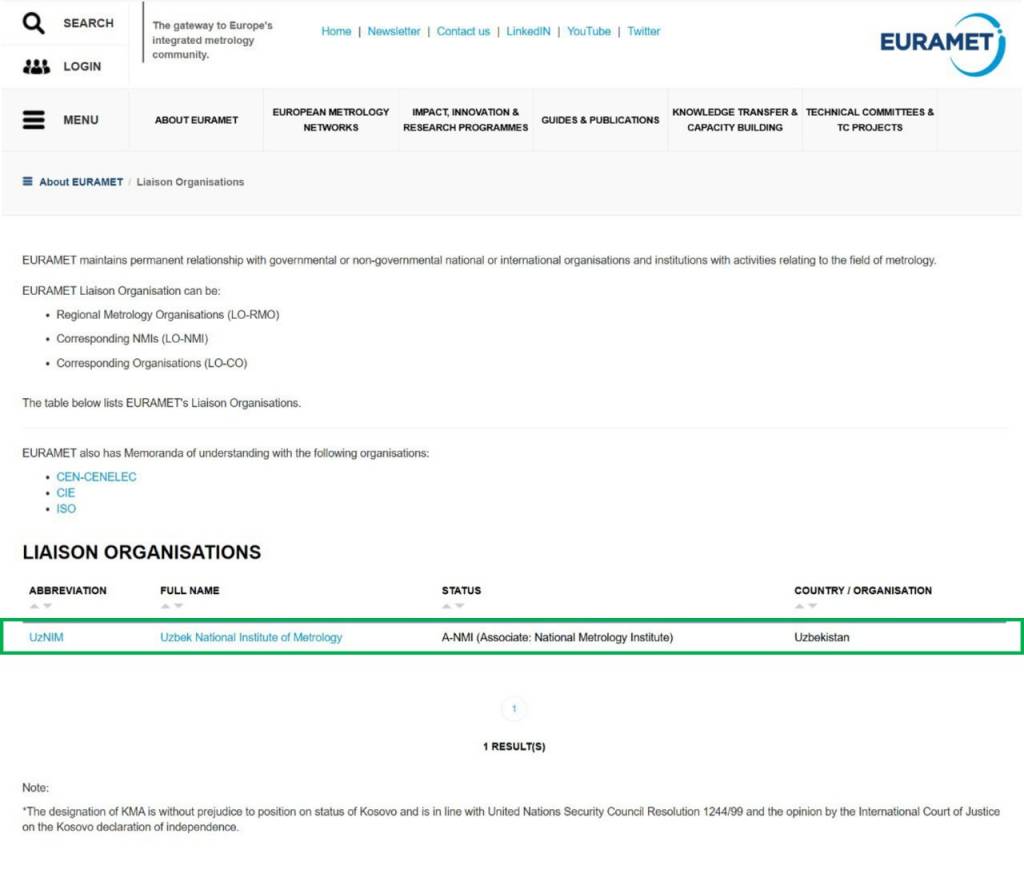Expand Knowledge Transfer & Capacity Building menu

(x=735, y=120)
